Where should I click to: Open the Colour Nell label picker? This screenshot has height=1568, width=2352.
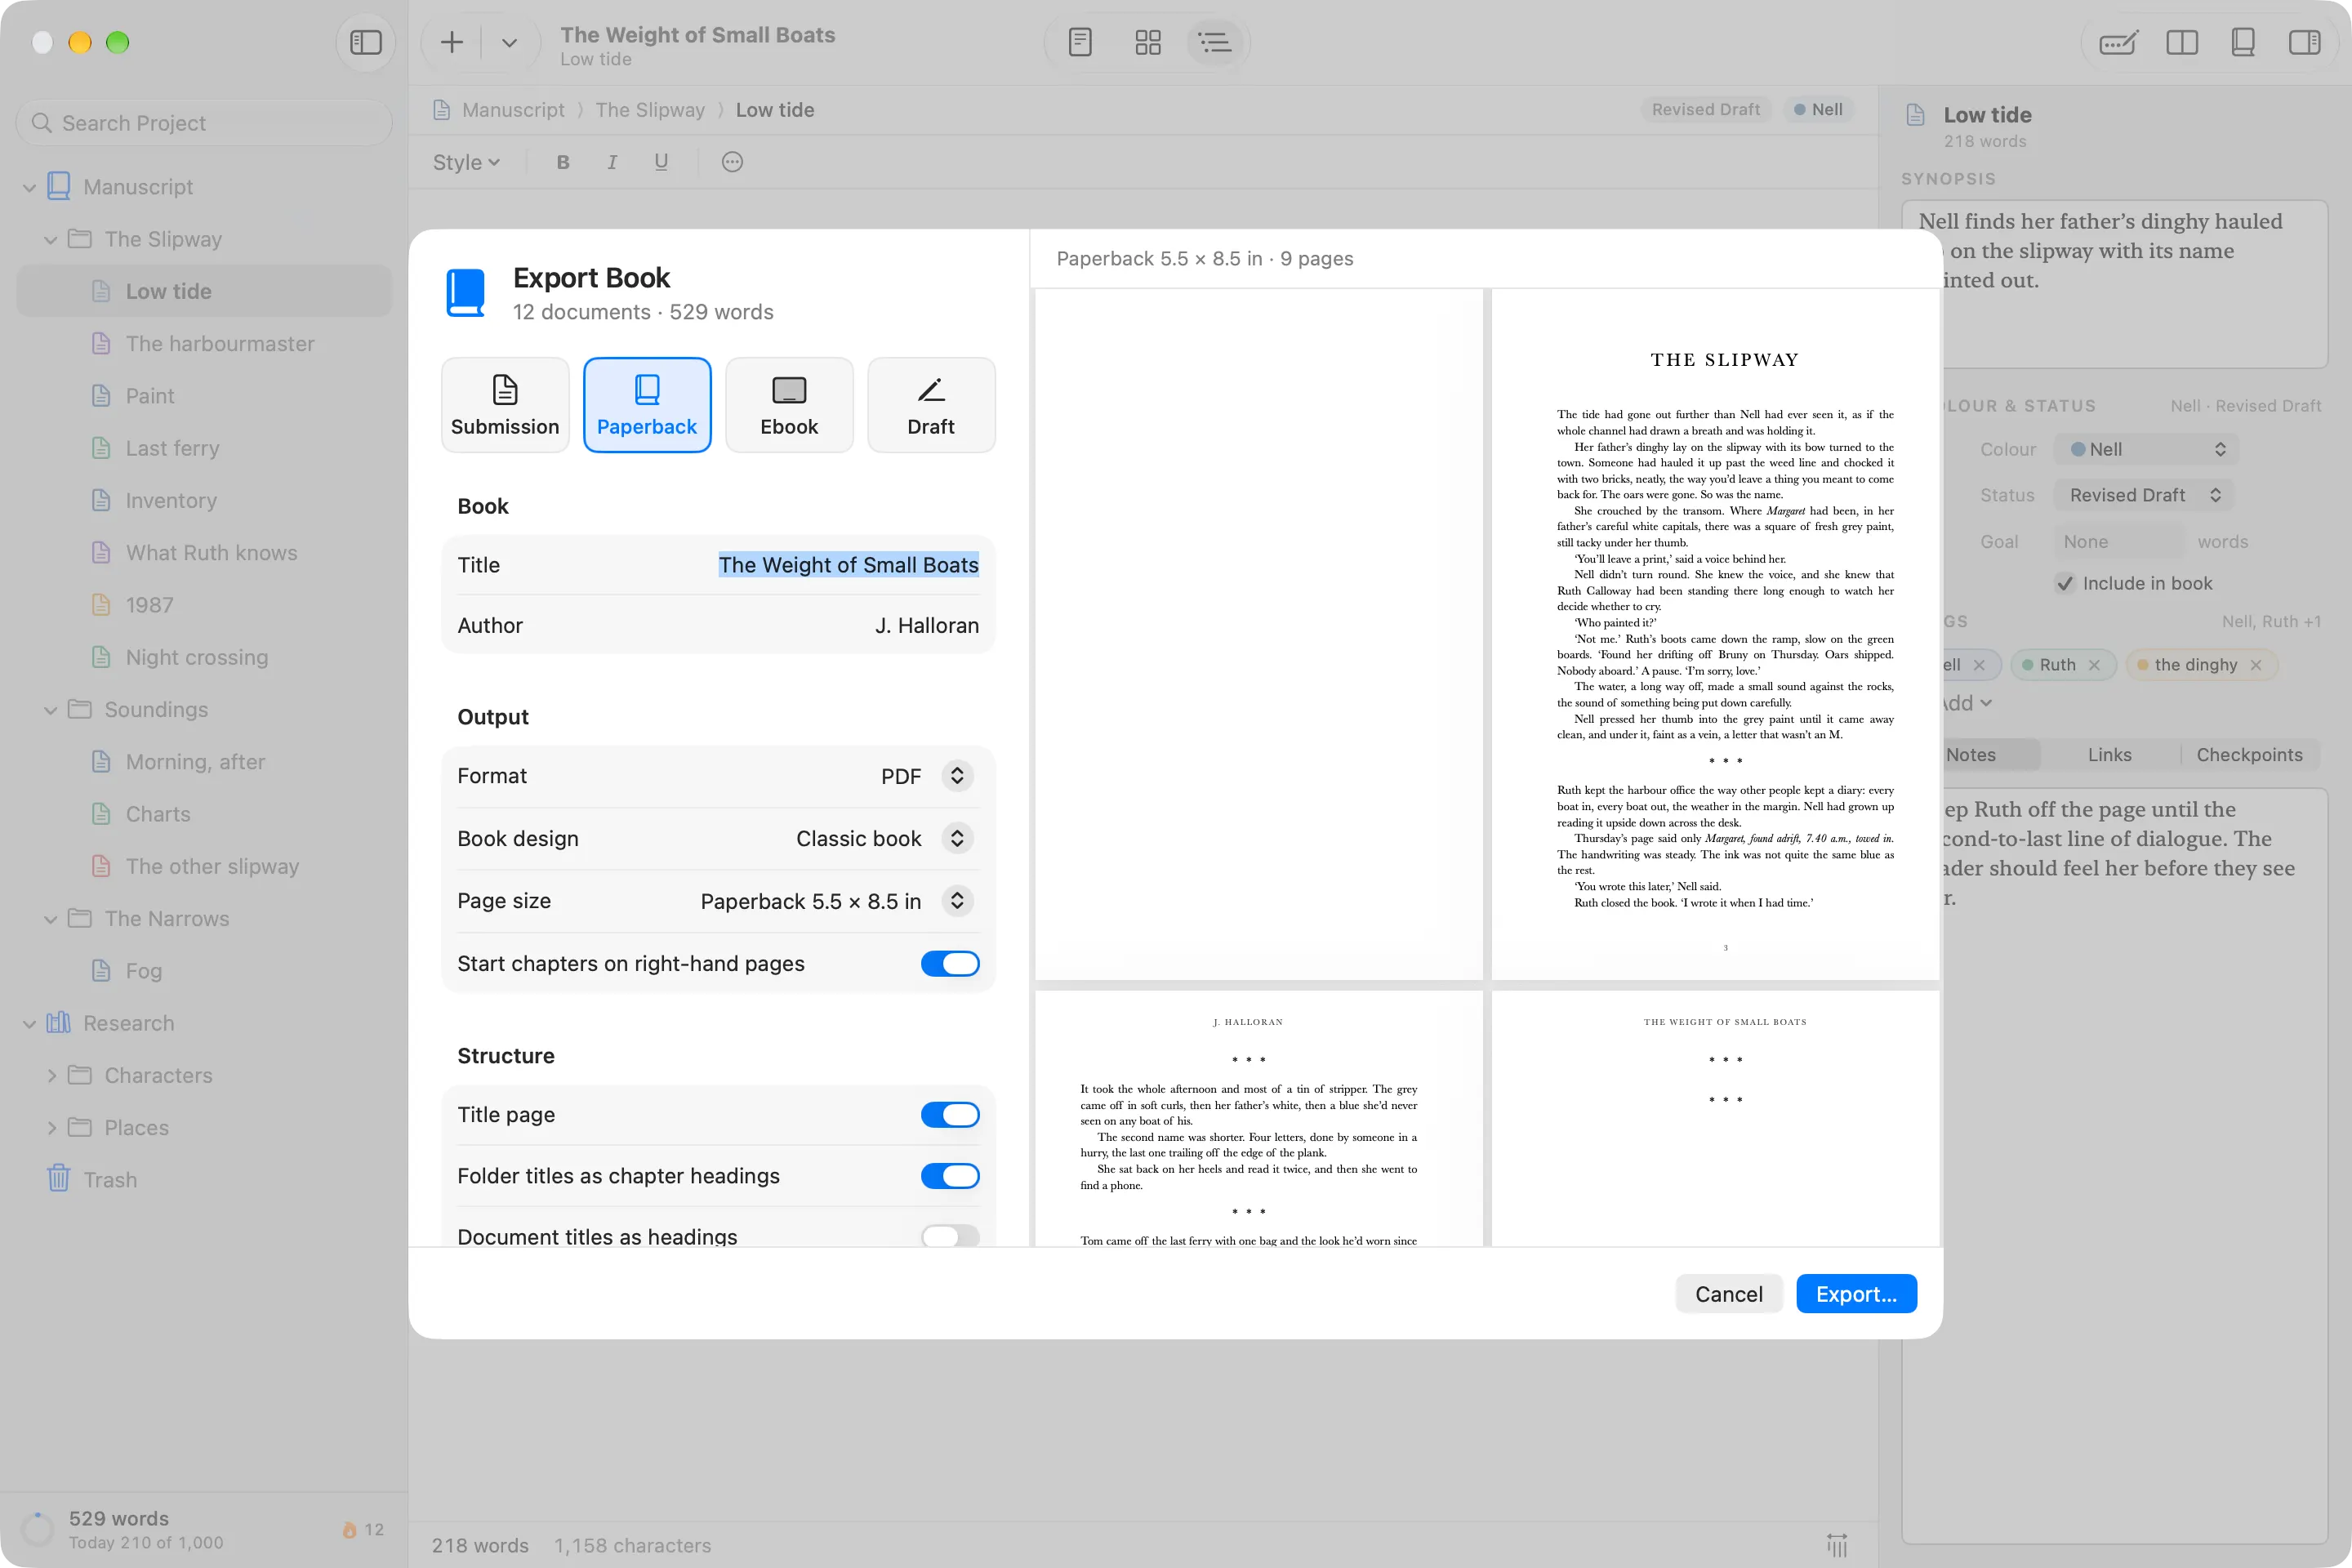click(x=2145, y=449)
